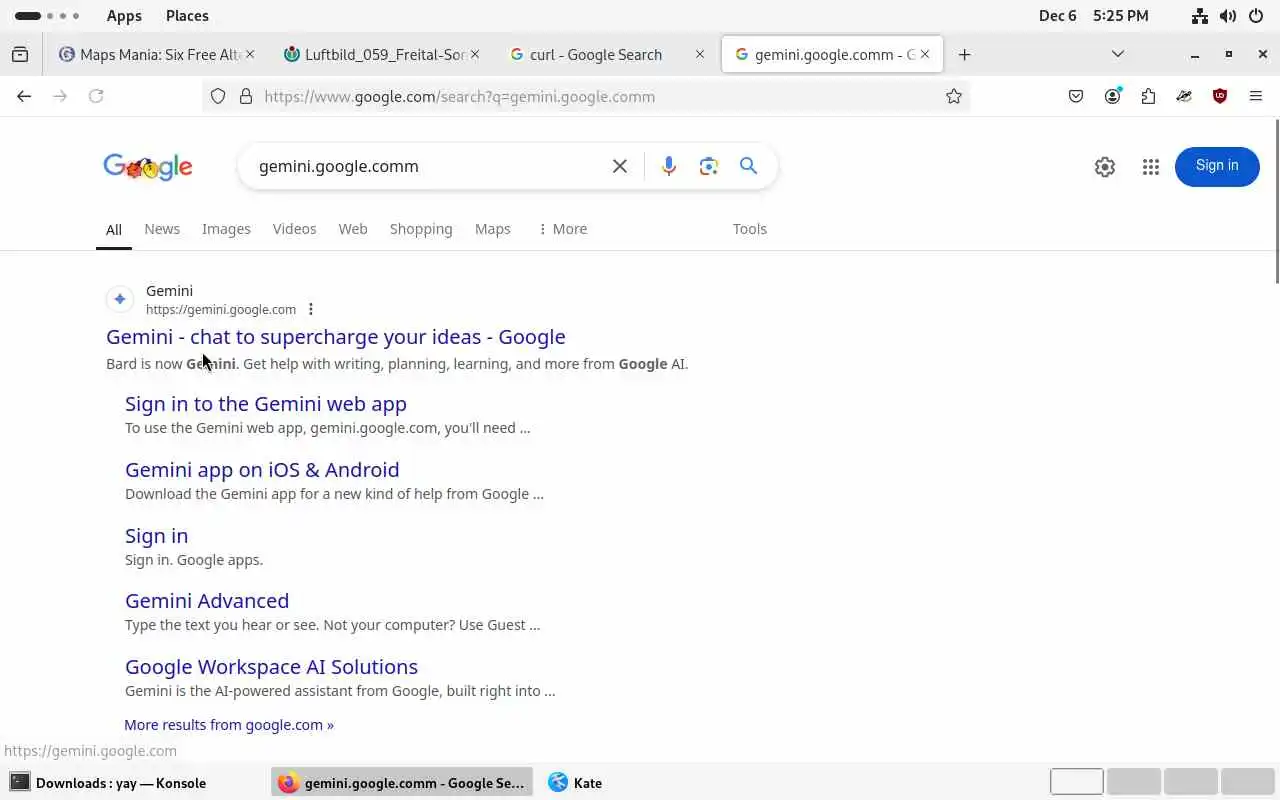Click the blue Sign in button
This screenshot has height=800, width=1280.
click(1217, 166)
